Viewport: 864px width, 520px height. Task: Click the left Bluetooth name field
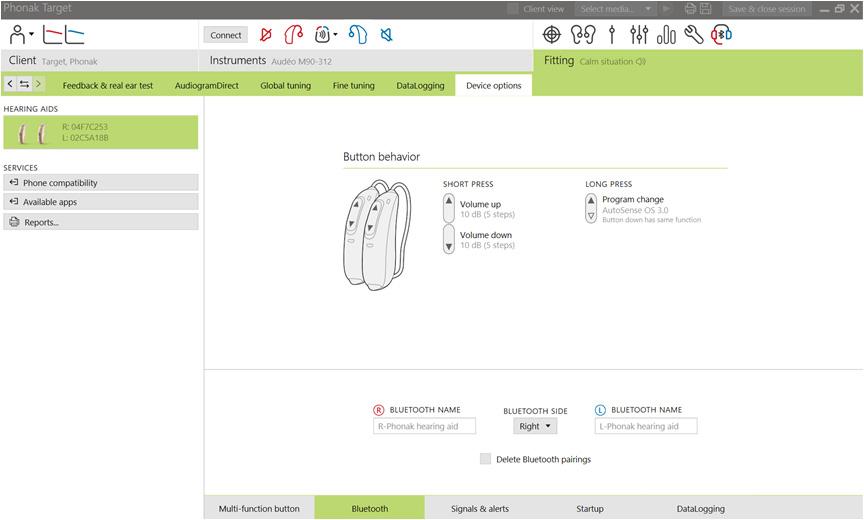tap(646, 426)
